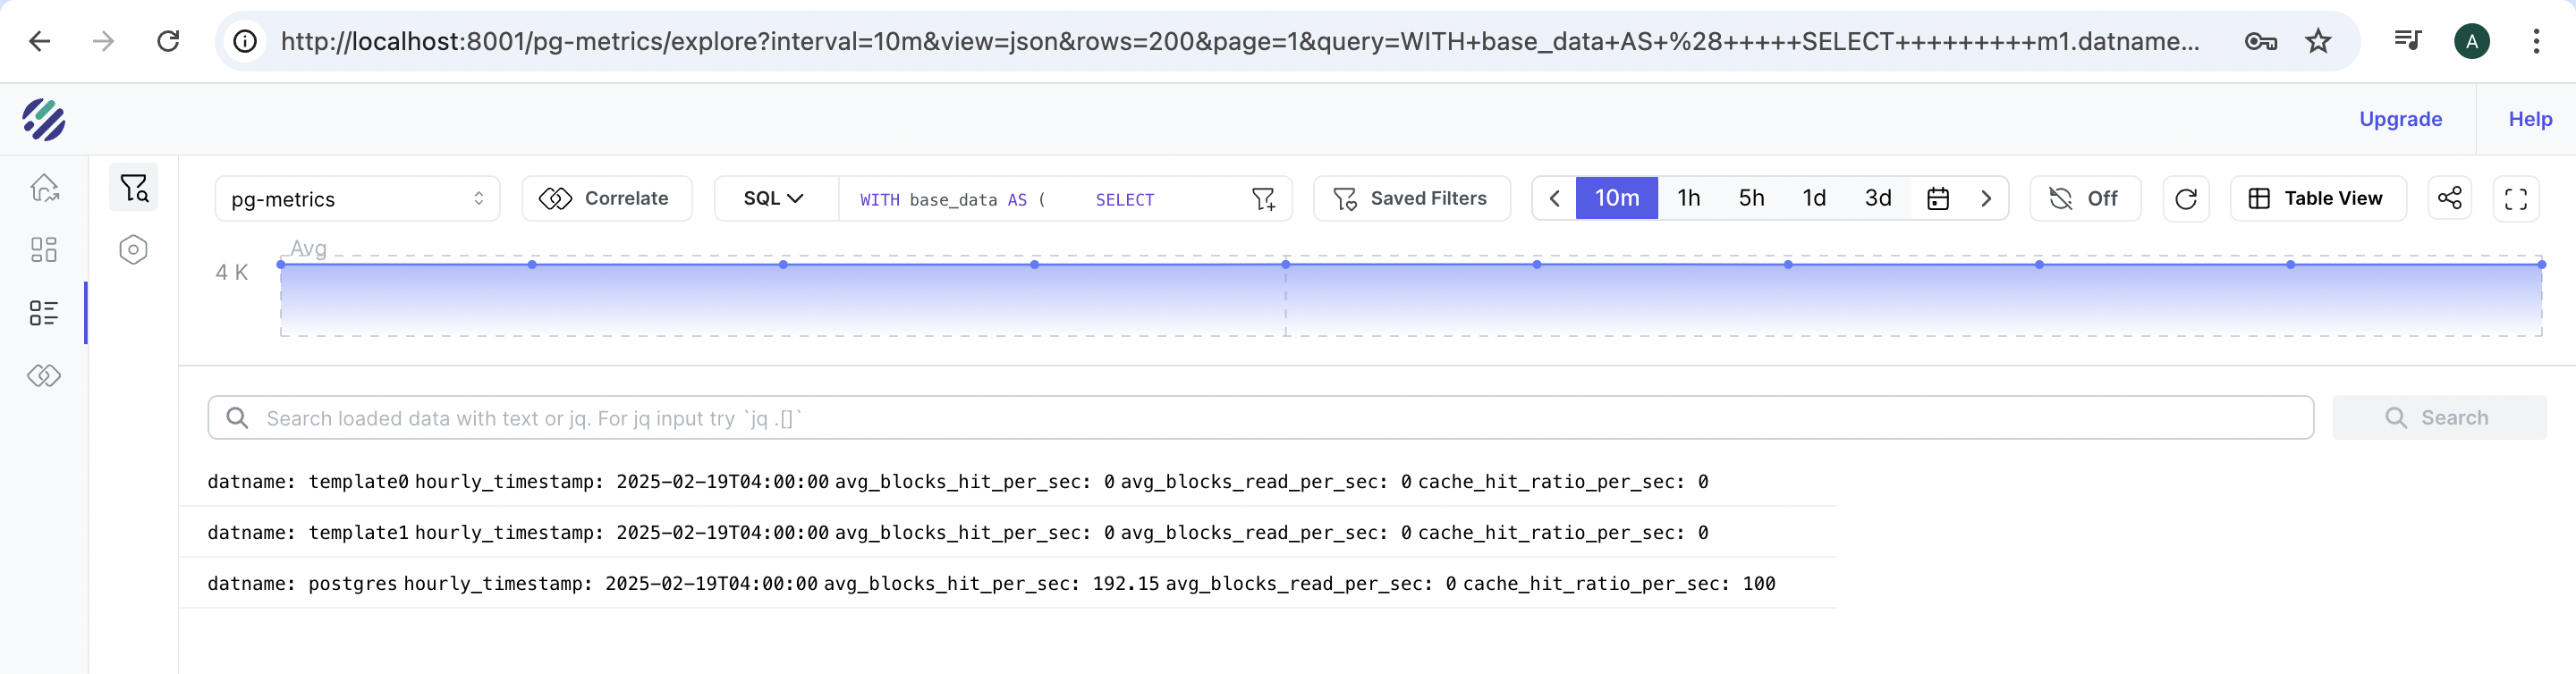
Task: Select the 1h time range tab
Action: tap(1688, 199)
